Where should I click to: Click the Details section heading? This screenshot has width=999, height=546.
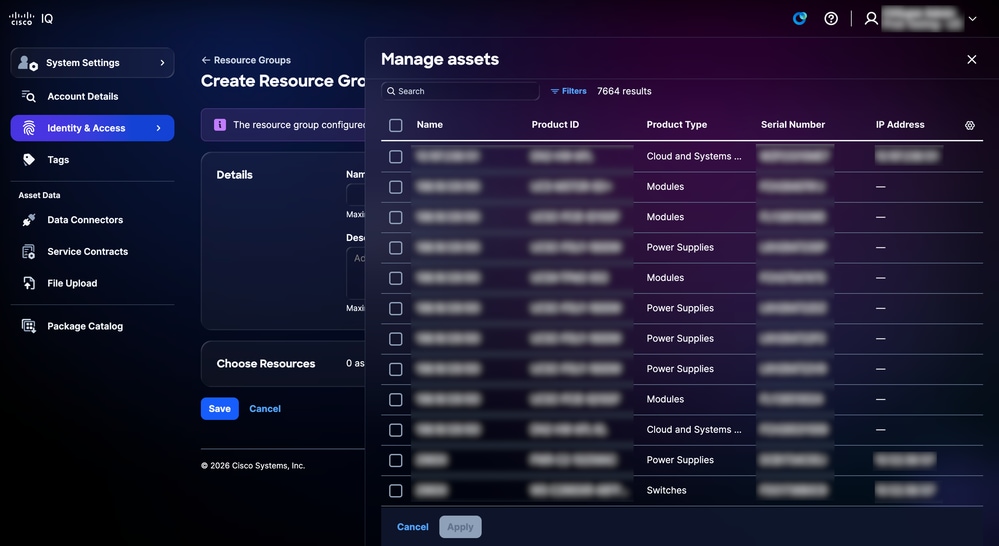coord(234,175)
